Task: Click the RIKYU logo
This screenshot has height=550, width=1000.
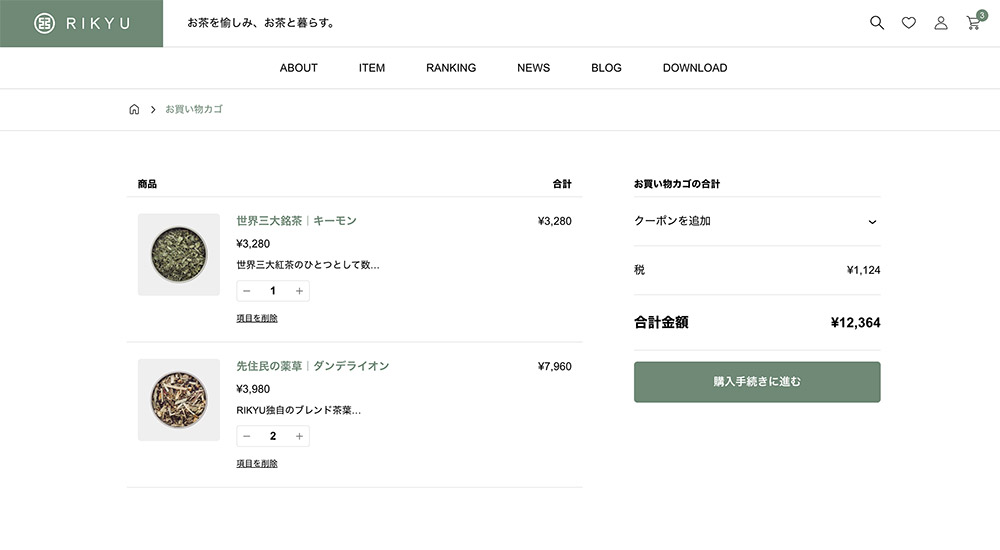Action: pos(81,23)
